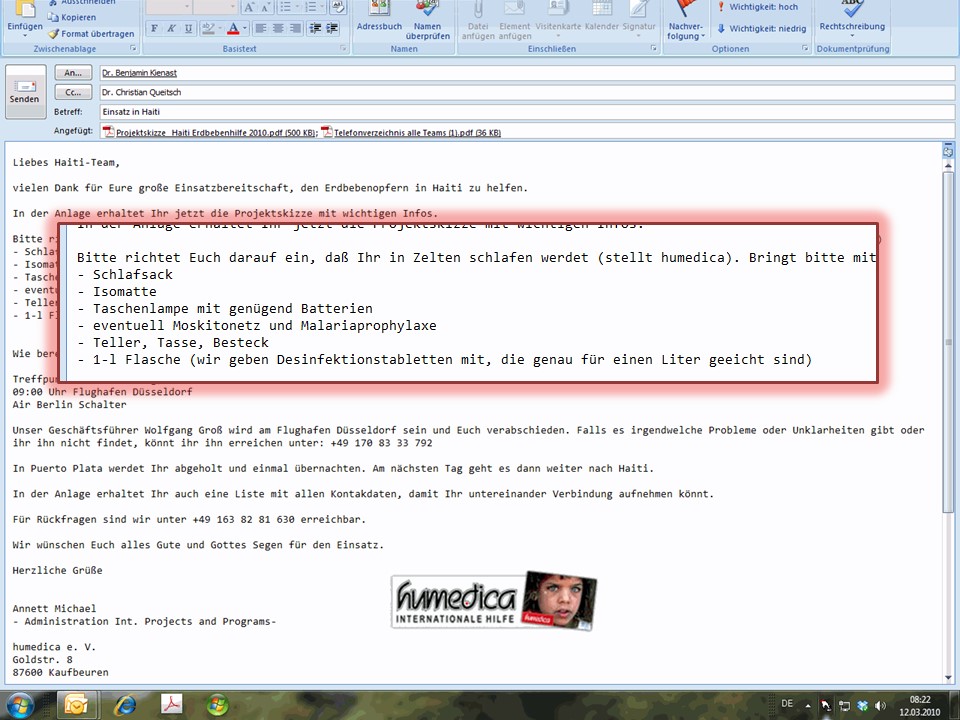The height and width of the screenshot is (720, 960).
Task: Set Wichtigkeit: hoch for message
Action: coord(761,7)
